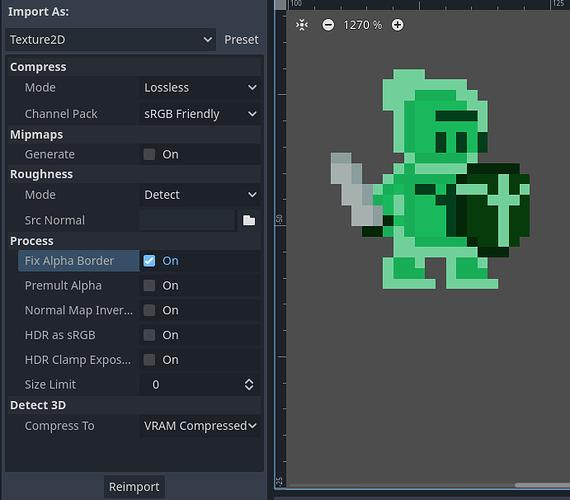Click the center view icon
Viewport: 570px width, 500px height.
(302, 25)
